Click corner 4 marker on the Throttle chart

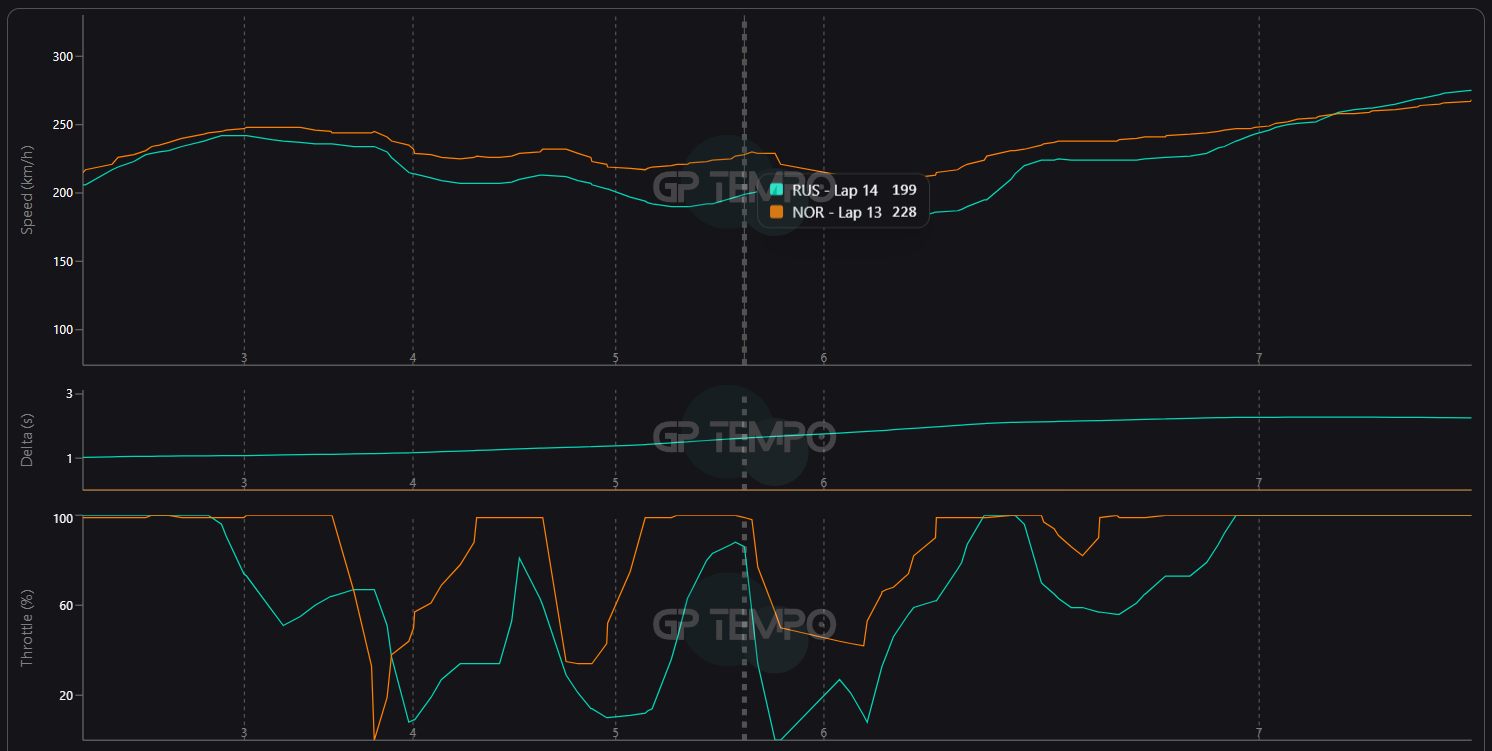(x=413, y=733)
